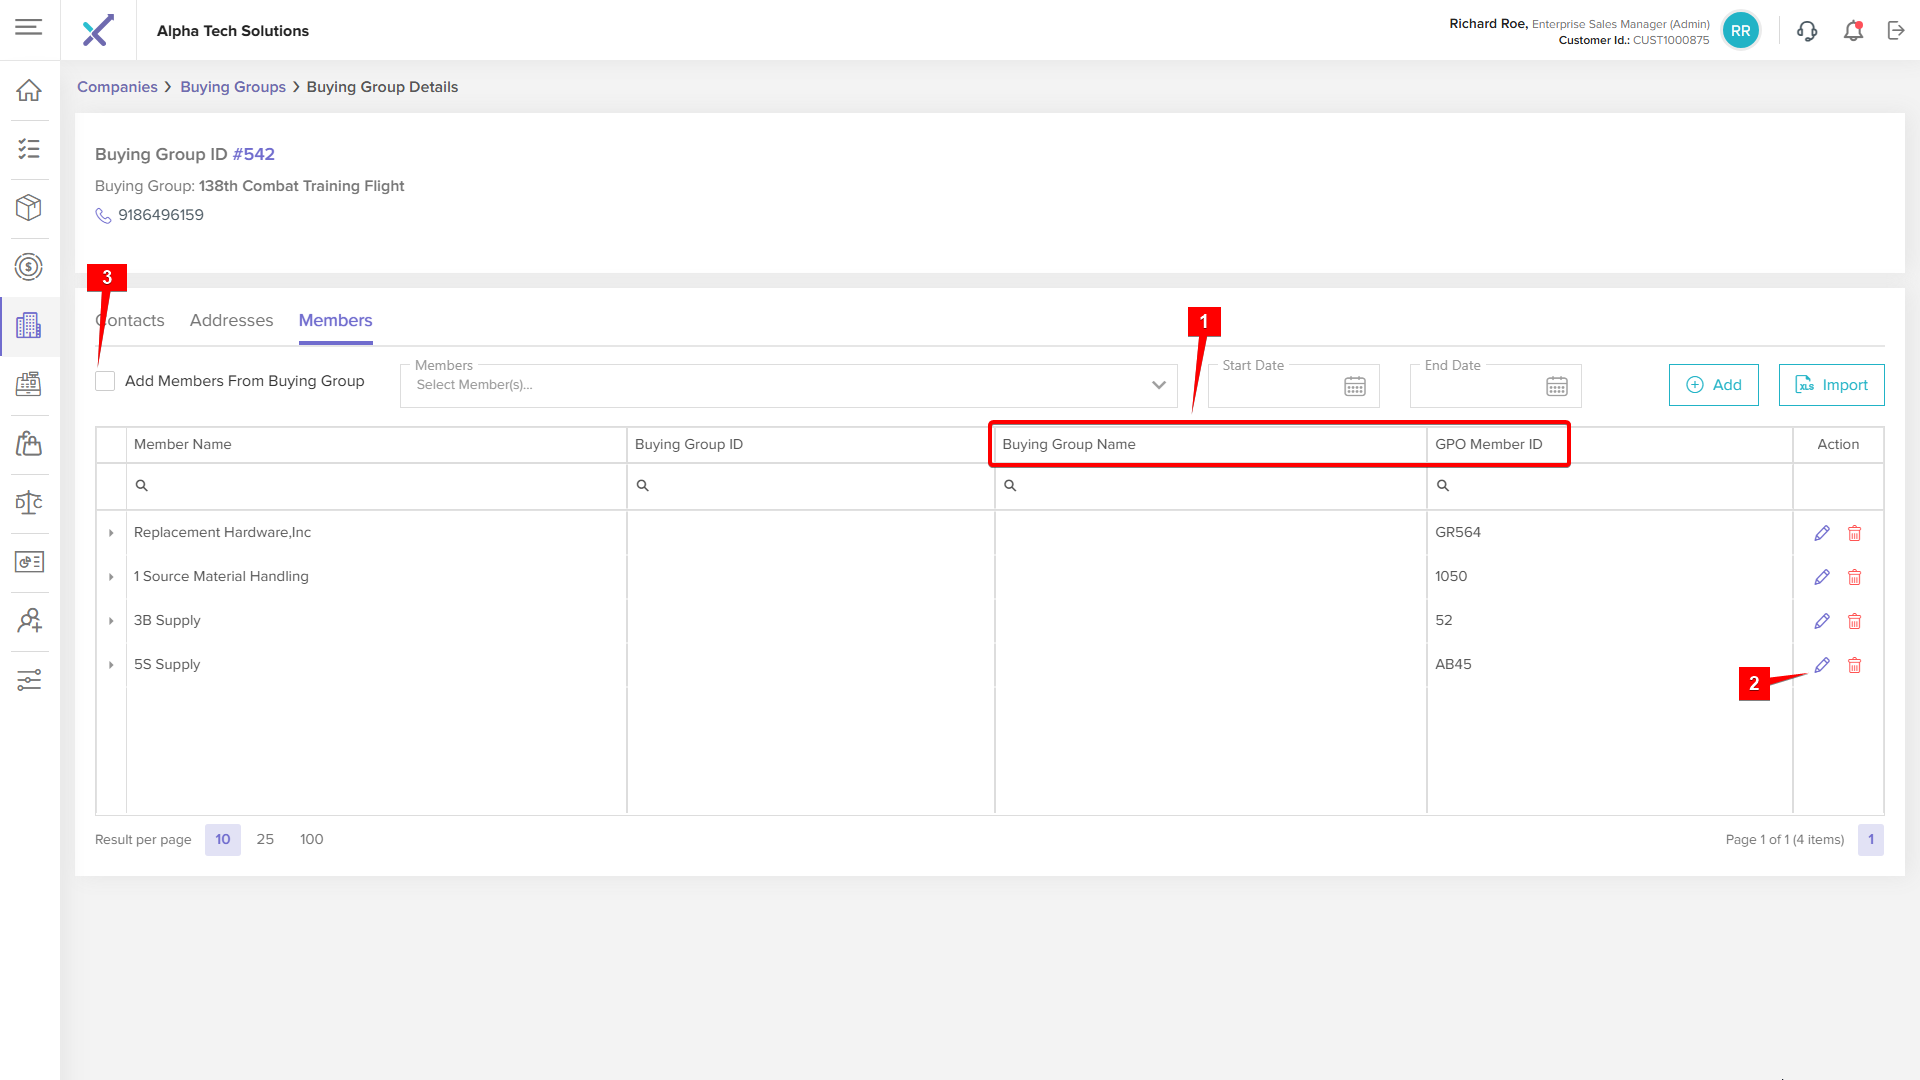
Task: Go to Buying Groups breadcrumb link
Action: tap(233, 87)
